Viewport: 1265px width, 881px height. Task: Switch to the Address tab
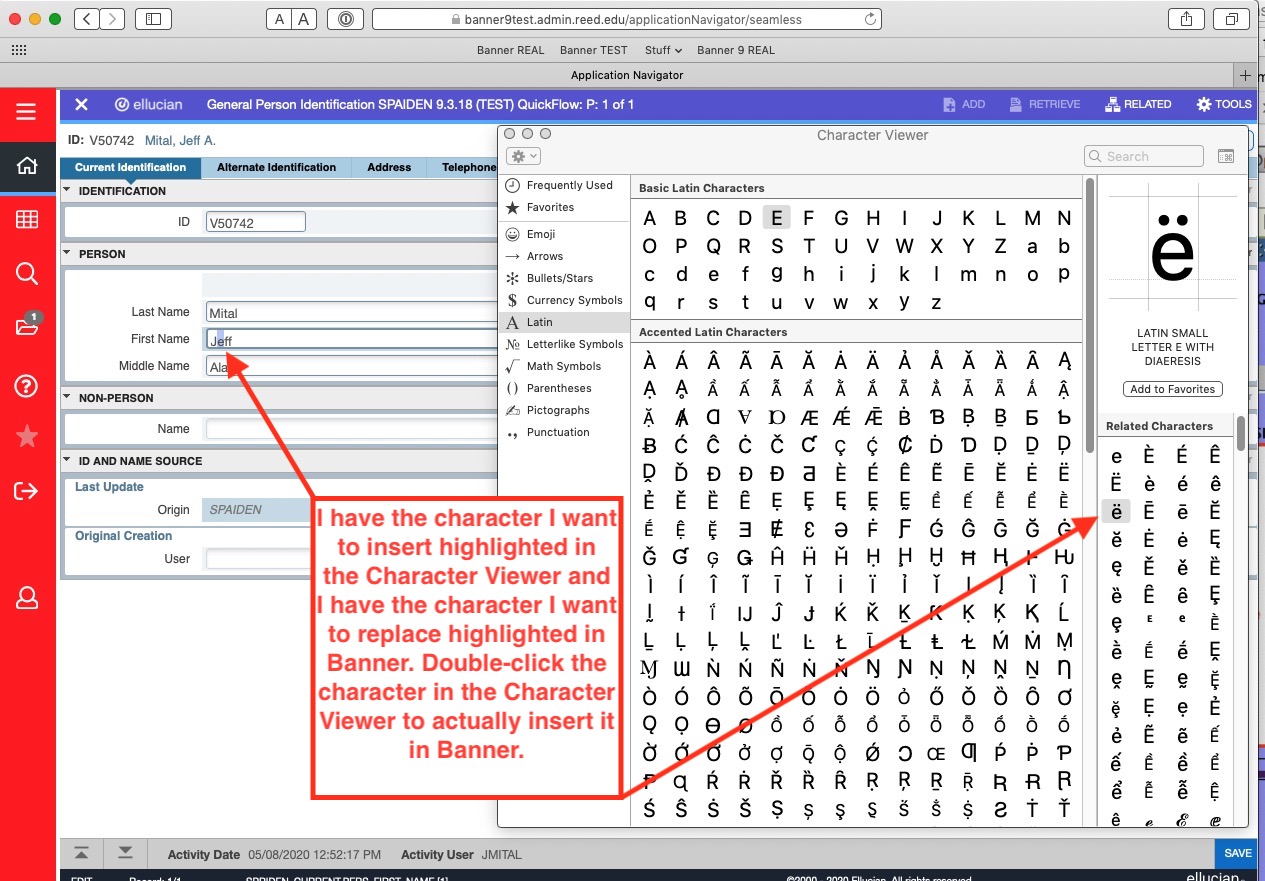[389, 168]
